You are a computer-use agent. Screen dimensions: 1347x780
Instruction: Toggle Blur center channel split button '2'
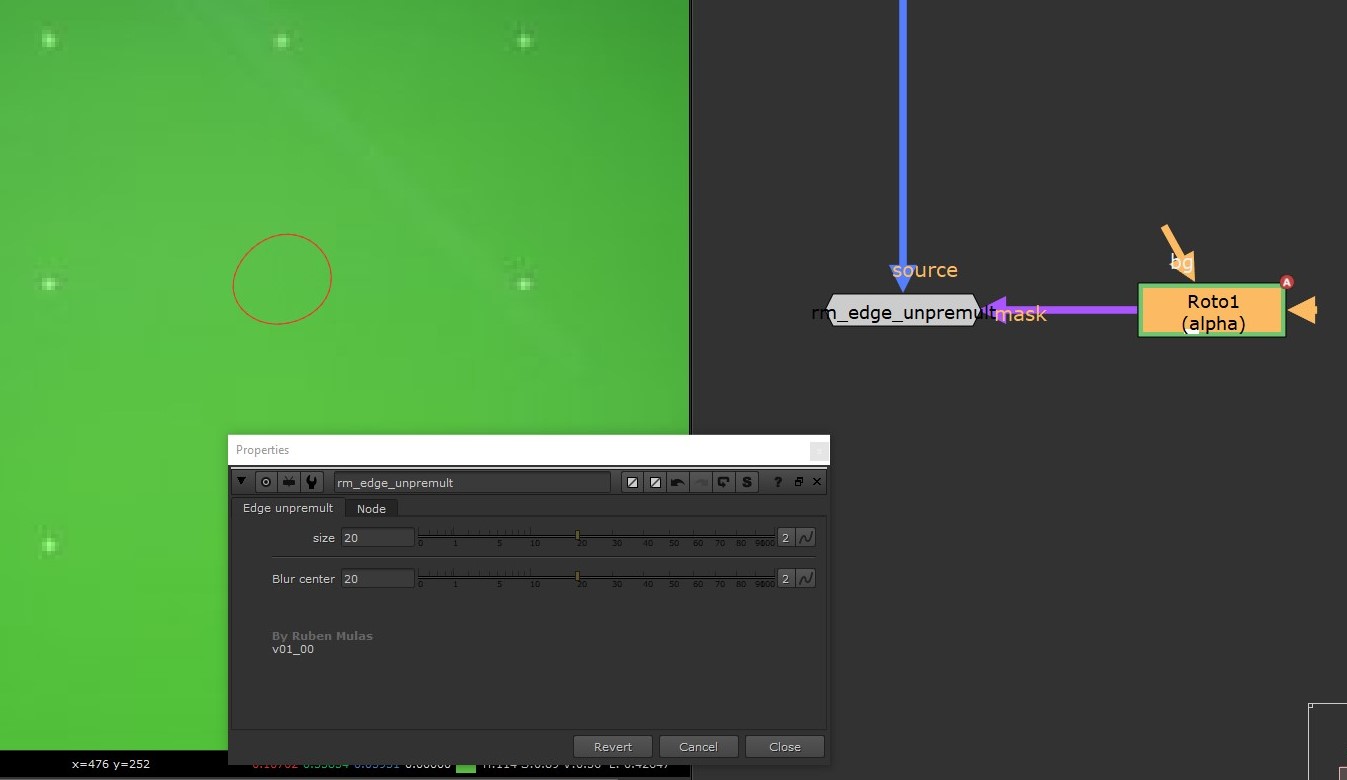tap(786, 579)
